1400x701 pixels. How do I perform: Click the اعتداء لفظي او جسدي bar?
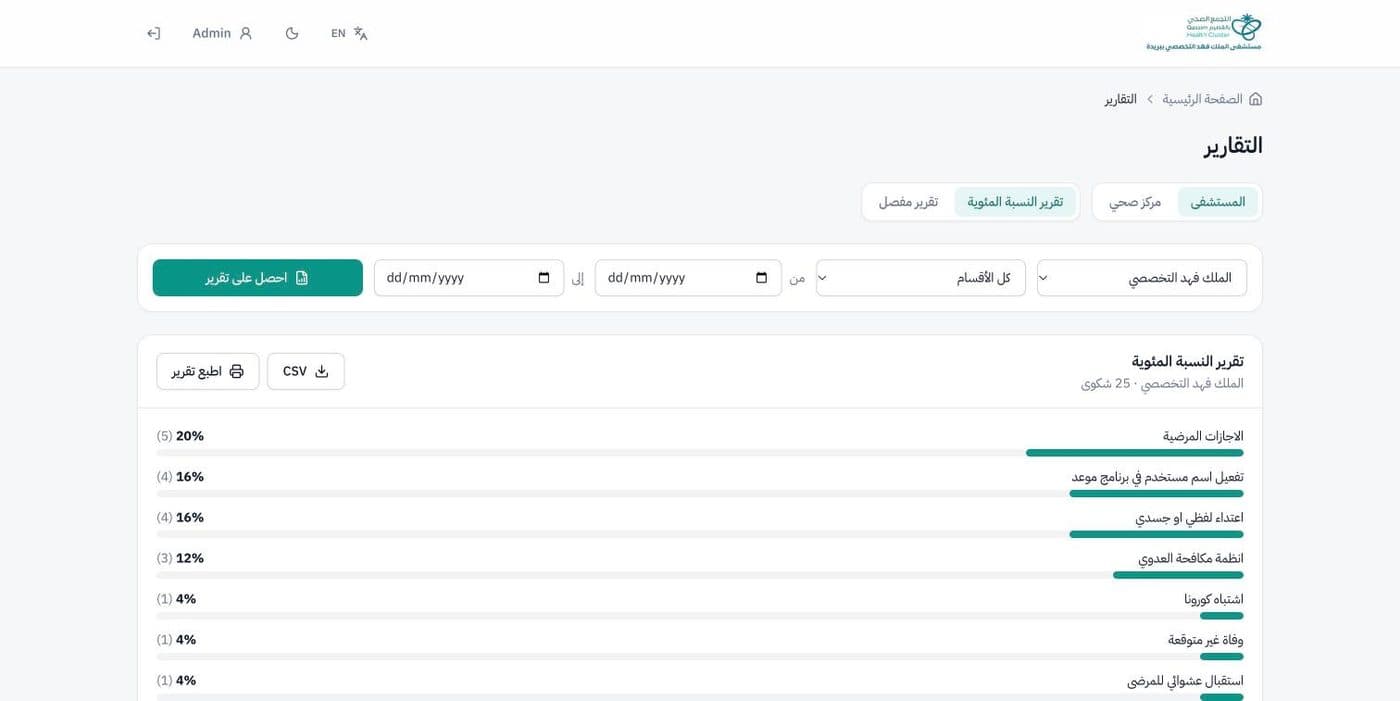700,534
